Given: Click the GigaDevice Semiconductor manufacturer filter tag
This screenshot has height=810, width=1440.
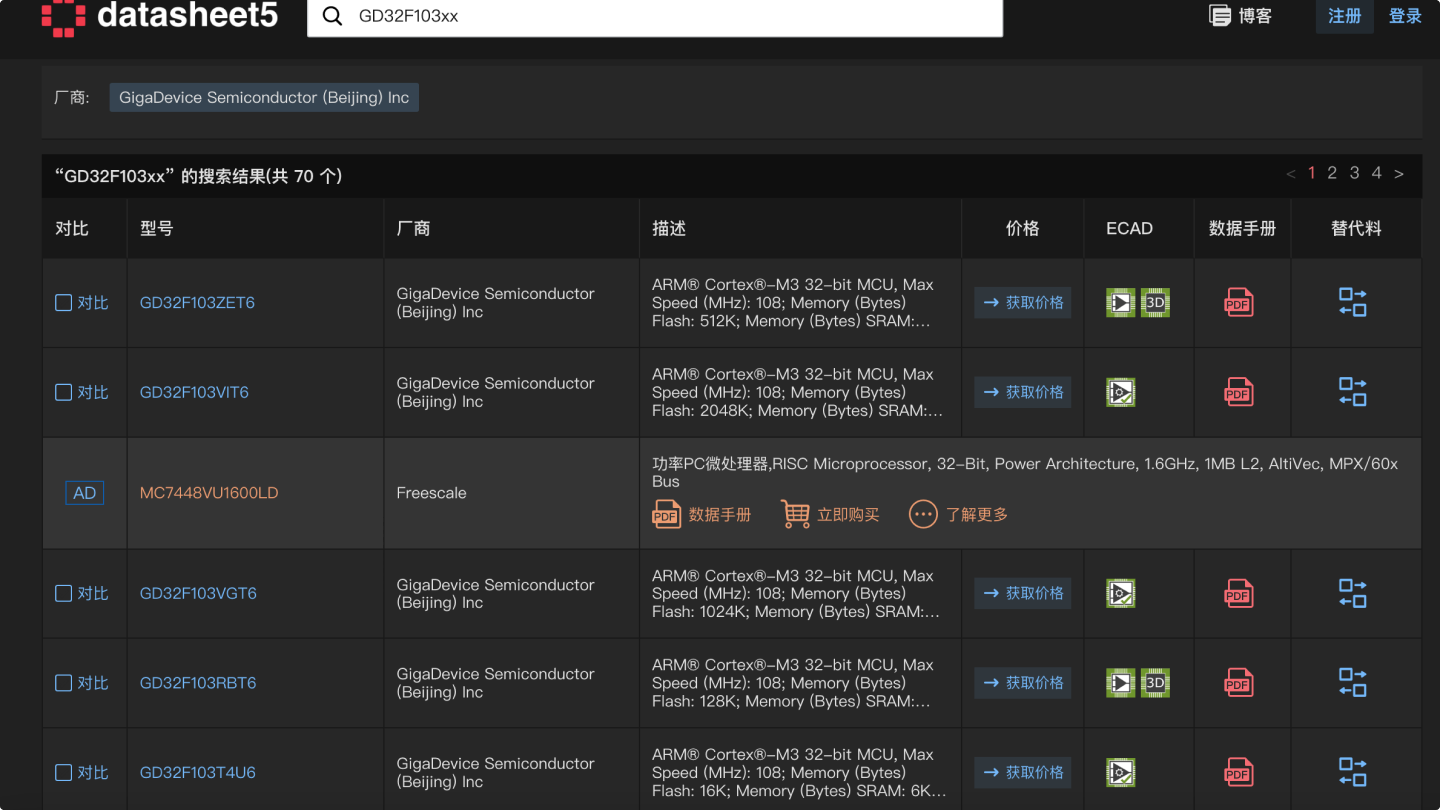Looking at the screenshot, I should [x=264, y=97].
